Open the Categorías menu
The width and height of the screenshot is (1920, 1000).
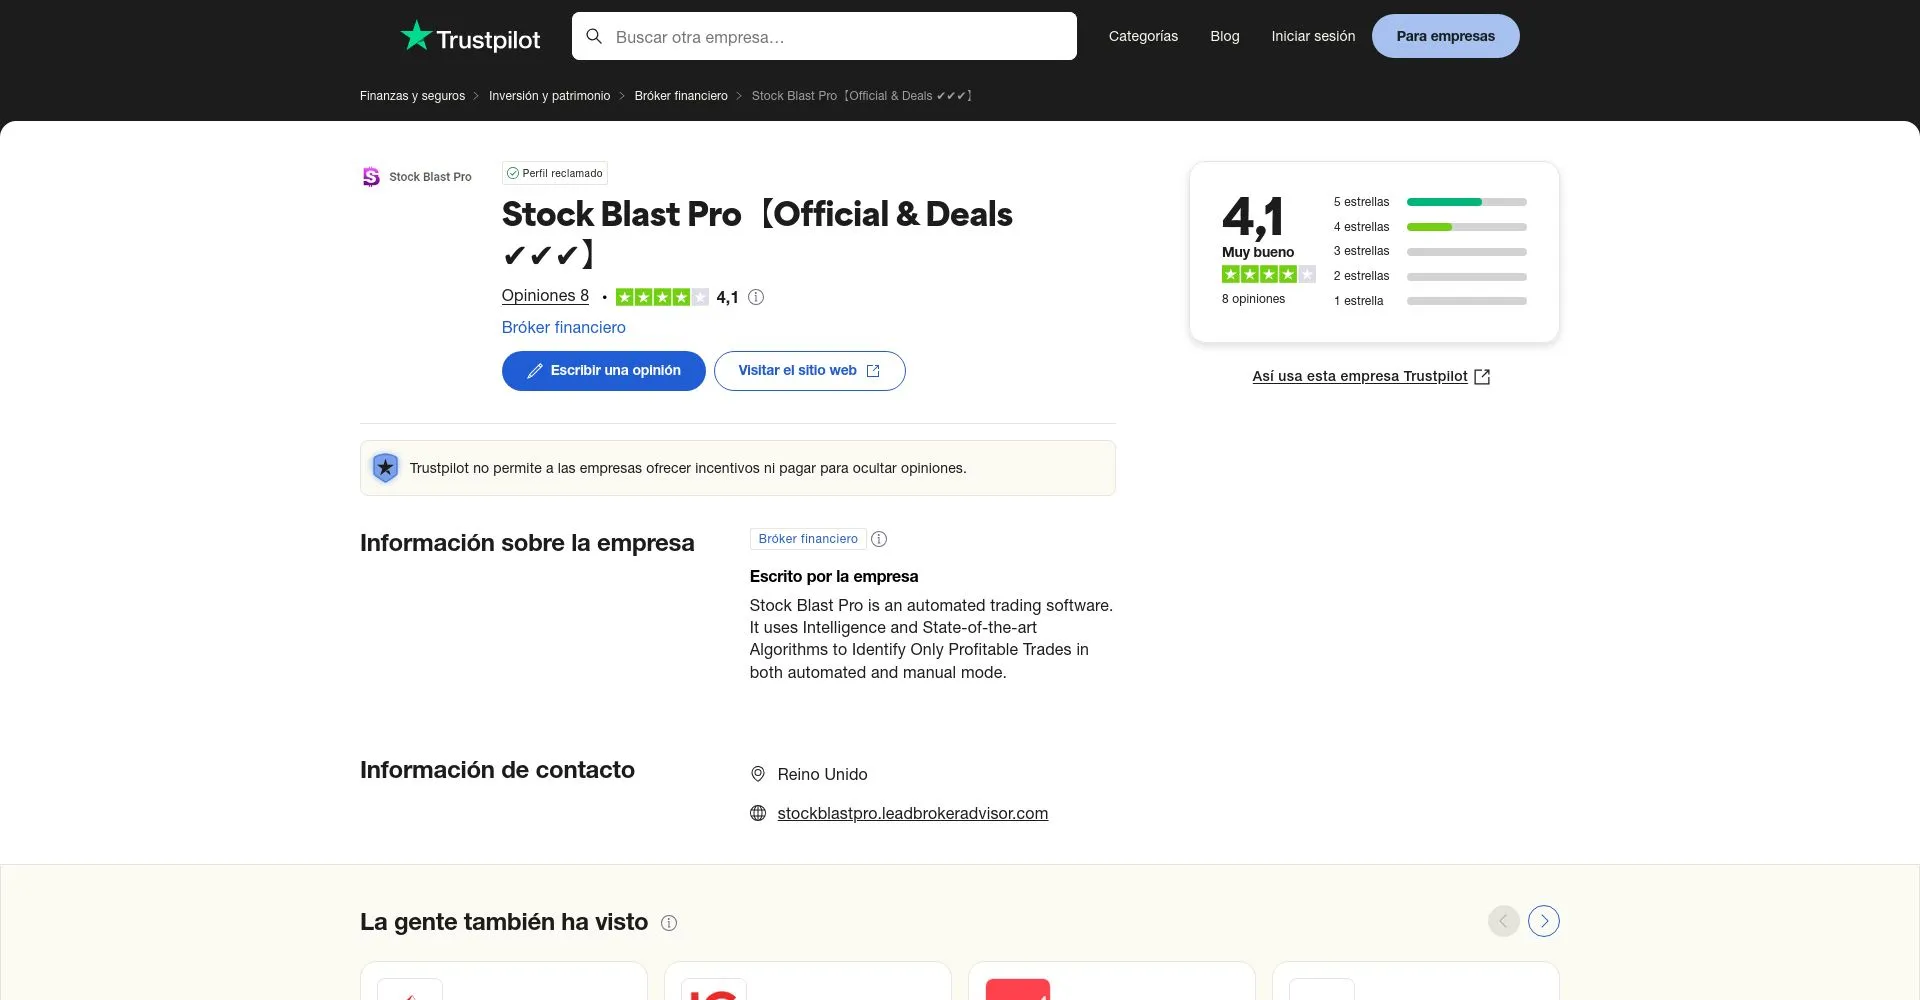point(1143,36)
